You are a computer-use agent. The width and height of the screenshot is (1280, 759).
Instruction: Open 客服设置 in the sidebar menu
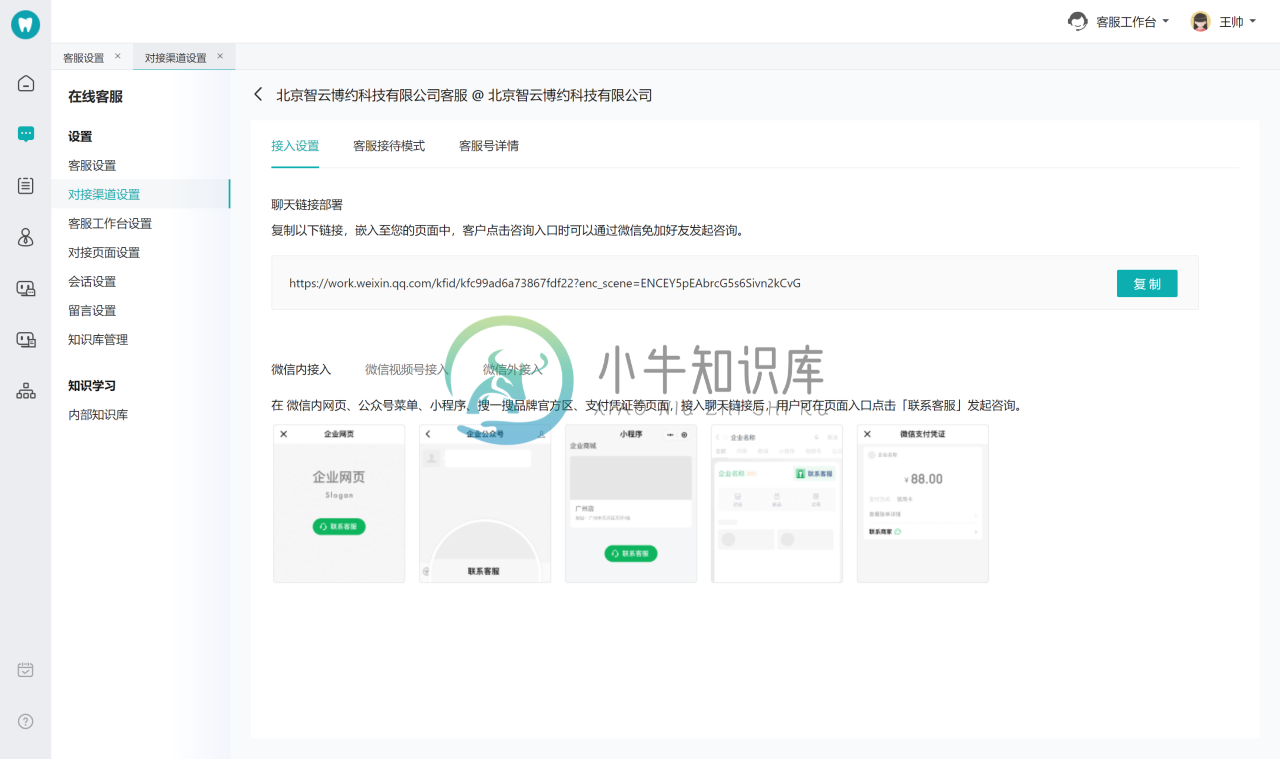click(x=92, y=165)
